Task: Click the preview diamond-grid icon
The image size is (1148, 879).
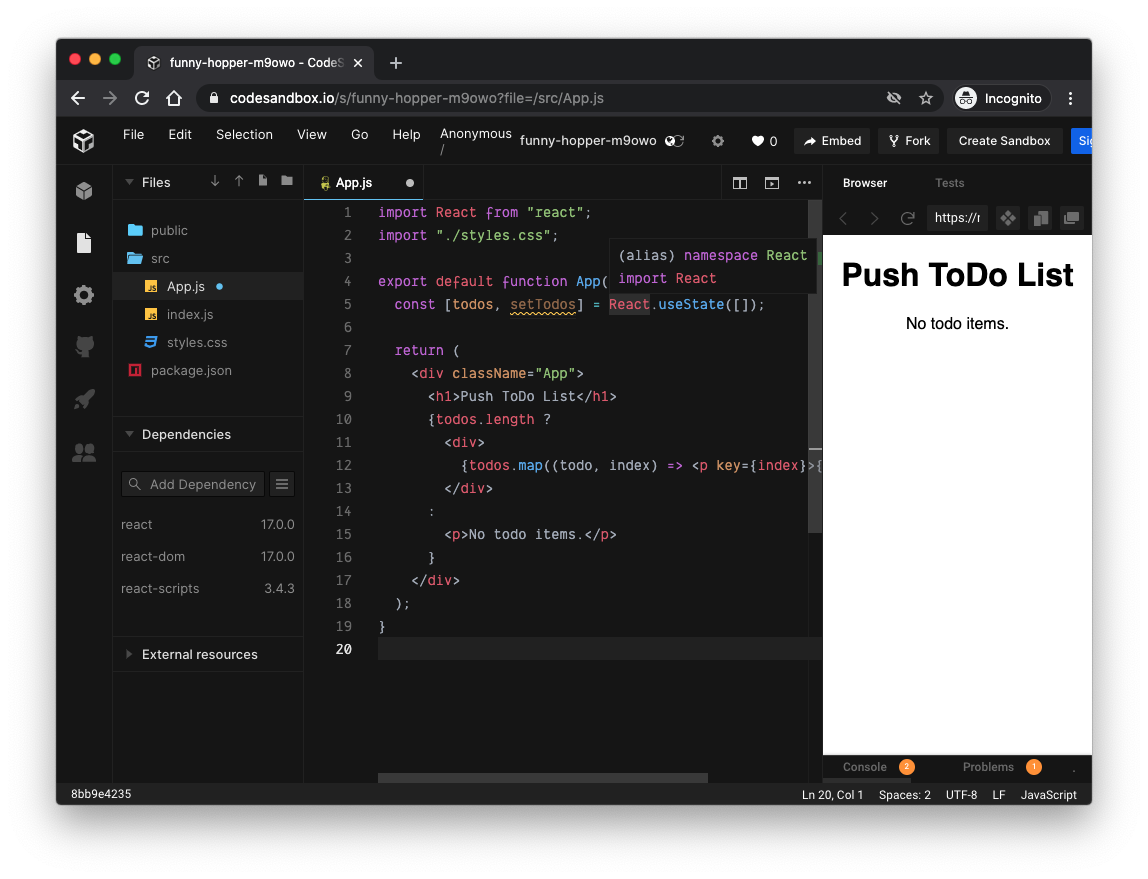Action: (x=1008, y=218)
